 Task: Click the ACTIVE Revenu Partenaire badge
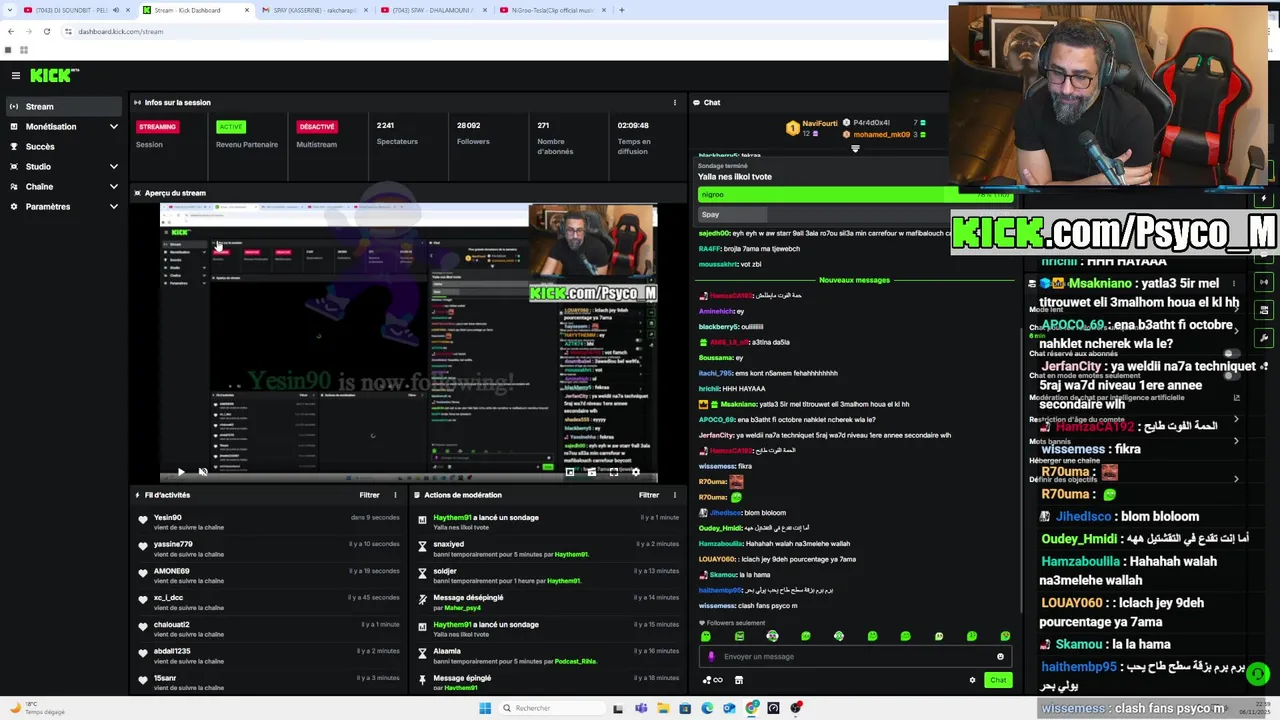(x=231, y=127)
